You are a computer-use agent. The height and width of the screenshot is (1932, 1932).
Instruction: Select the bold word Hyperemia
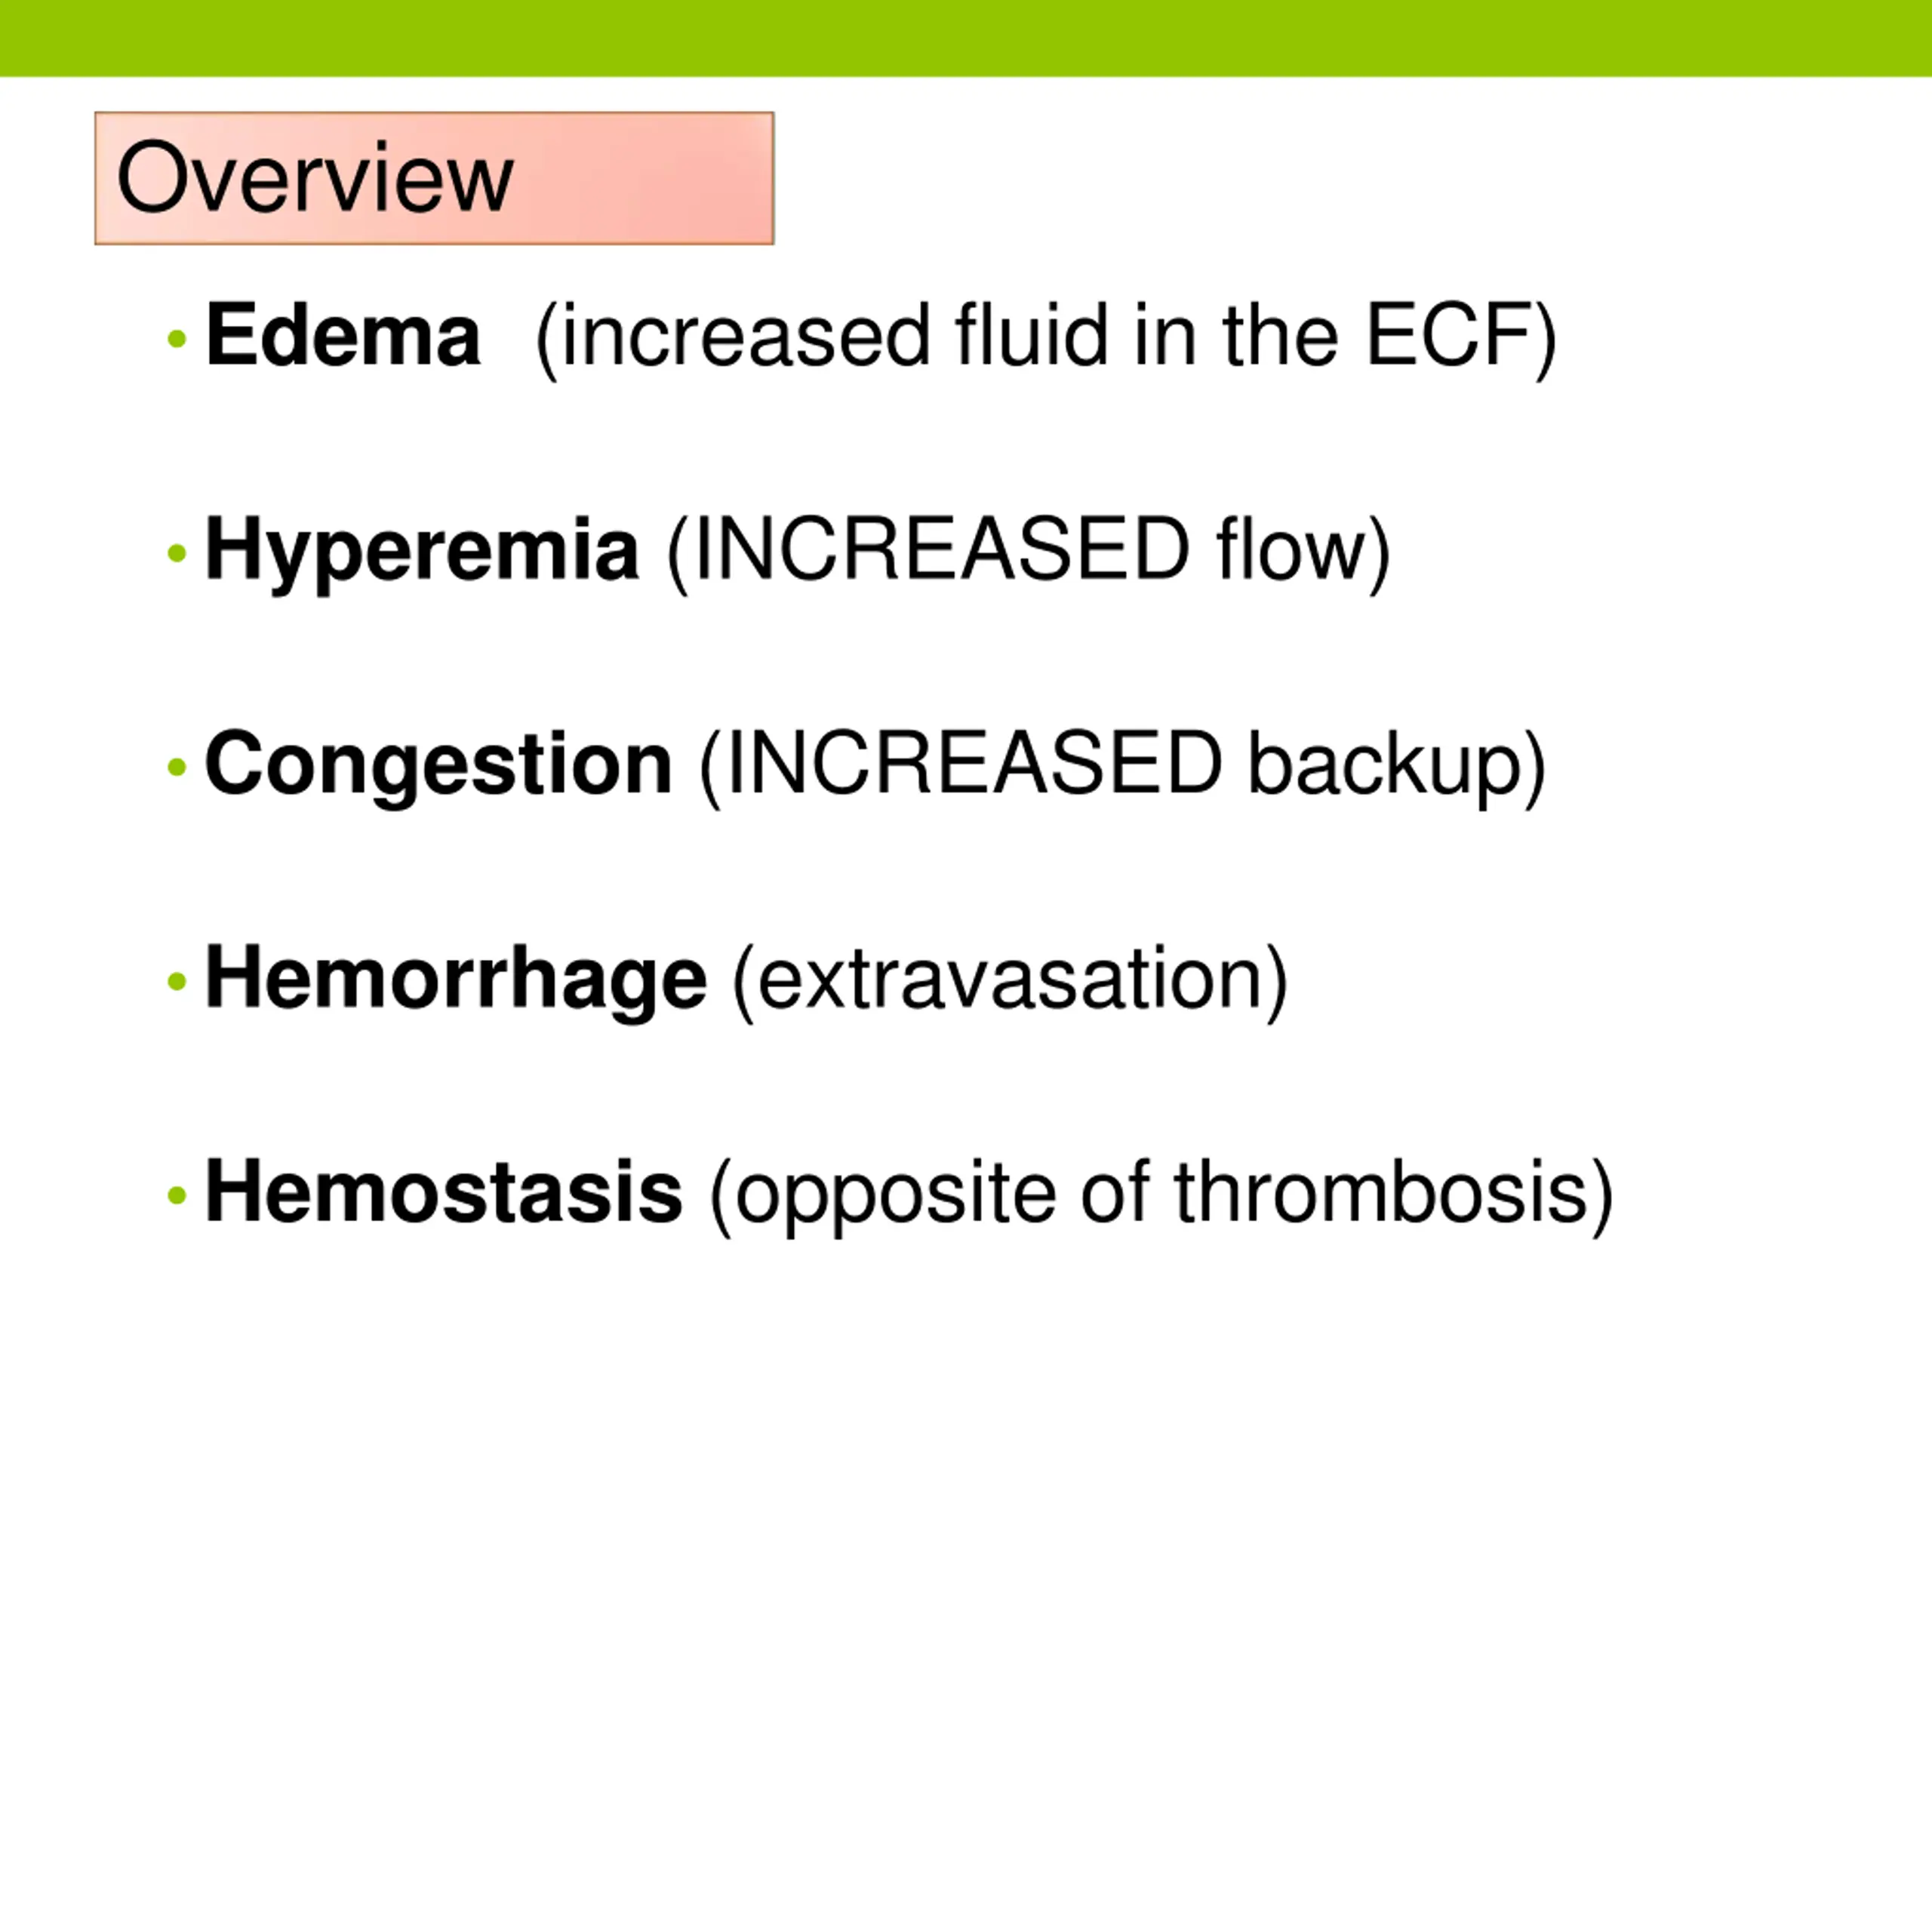pos(422,550)
